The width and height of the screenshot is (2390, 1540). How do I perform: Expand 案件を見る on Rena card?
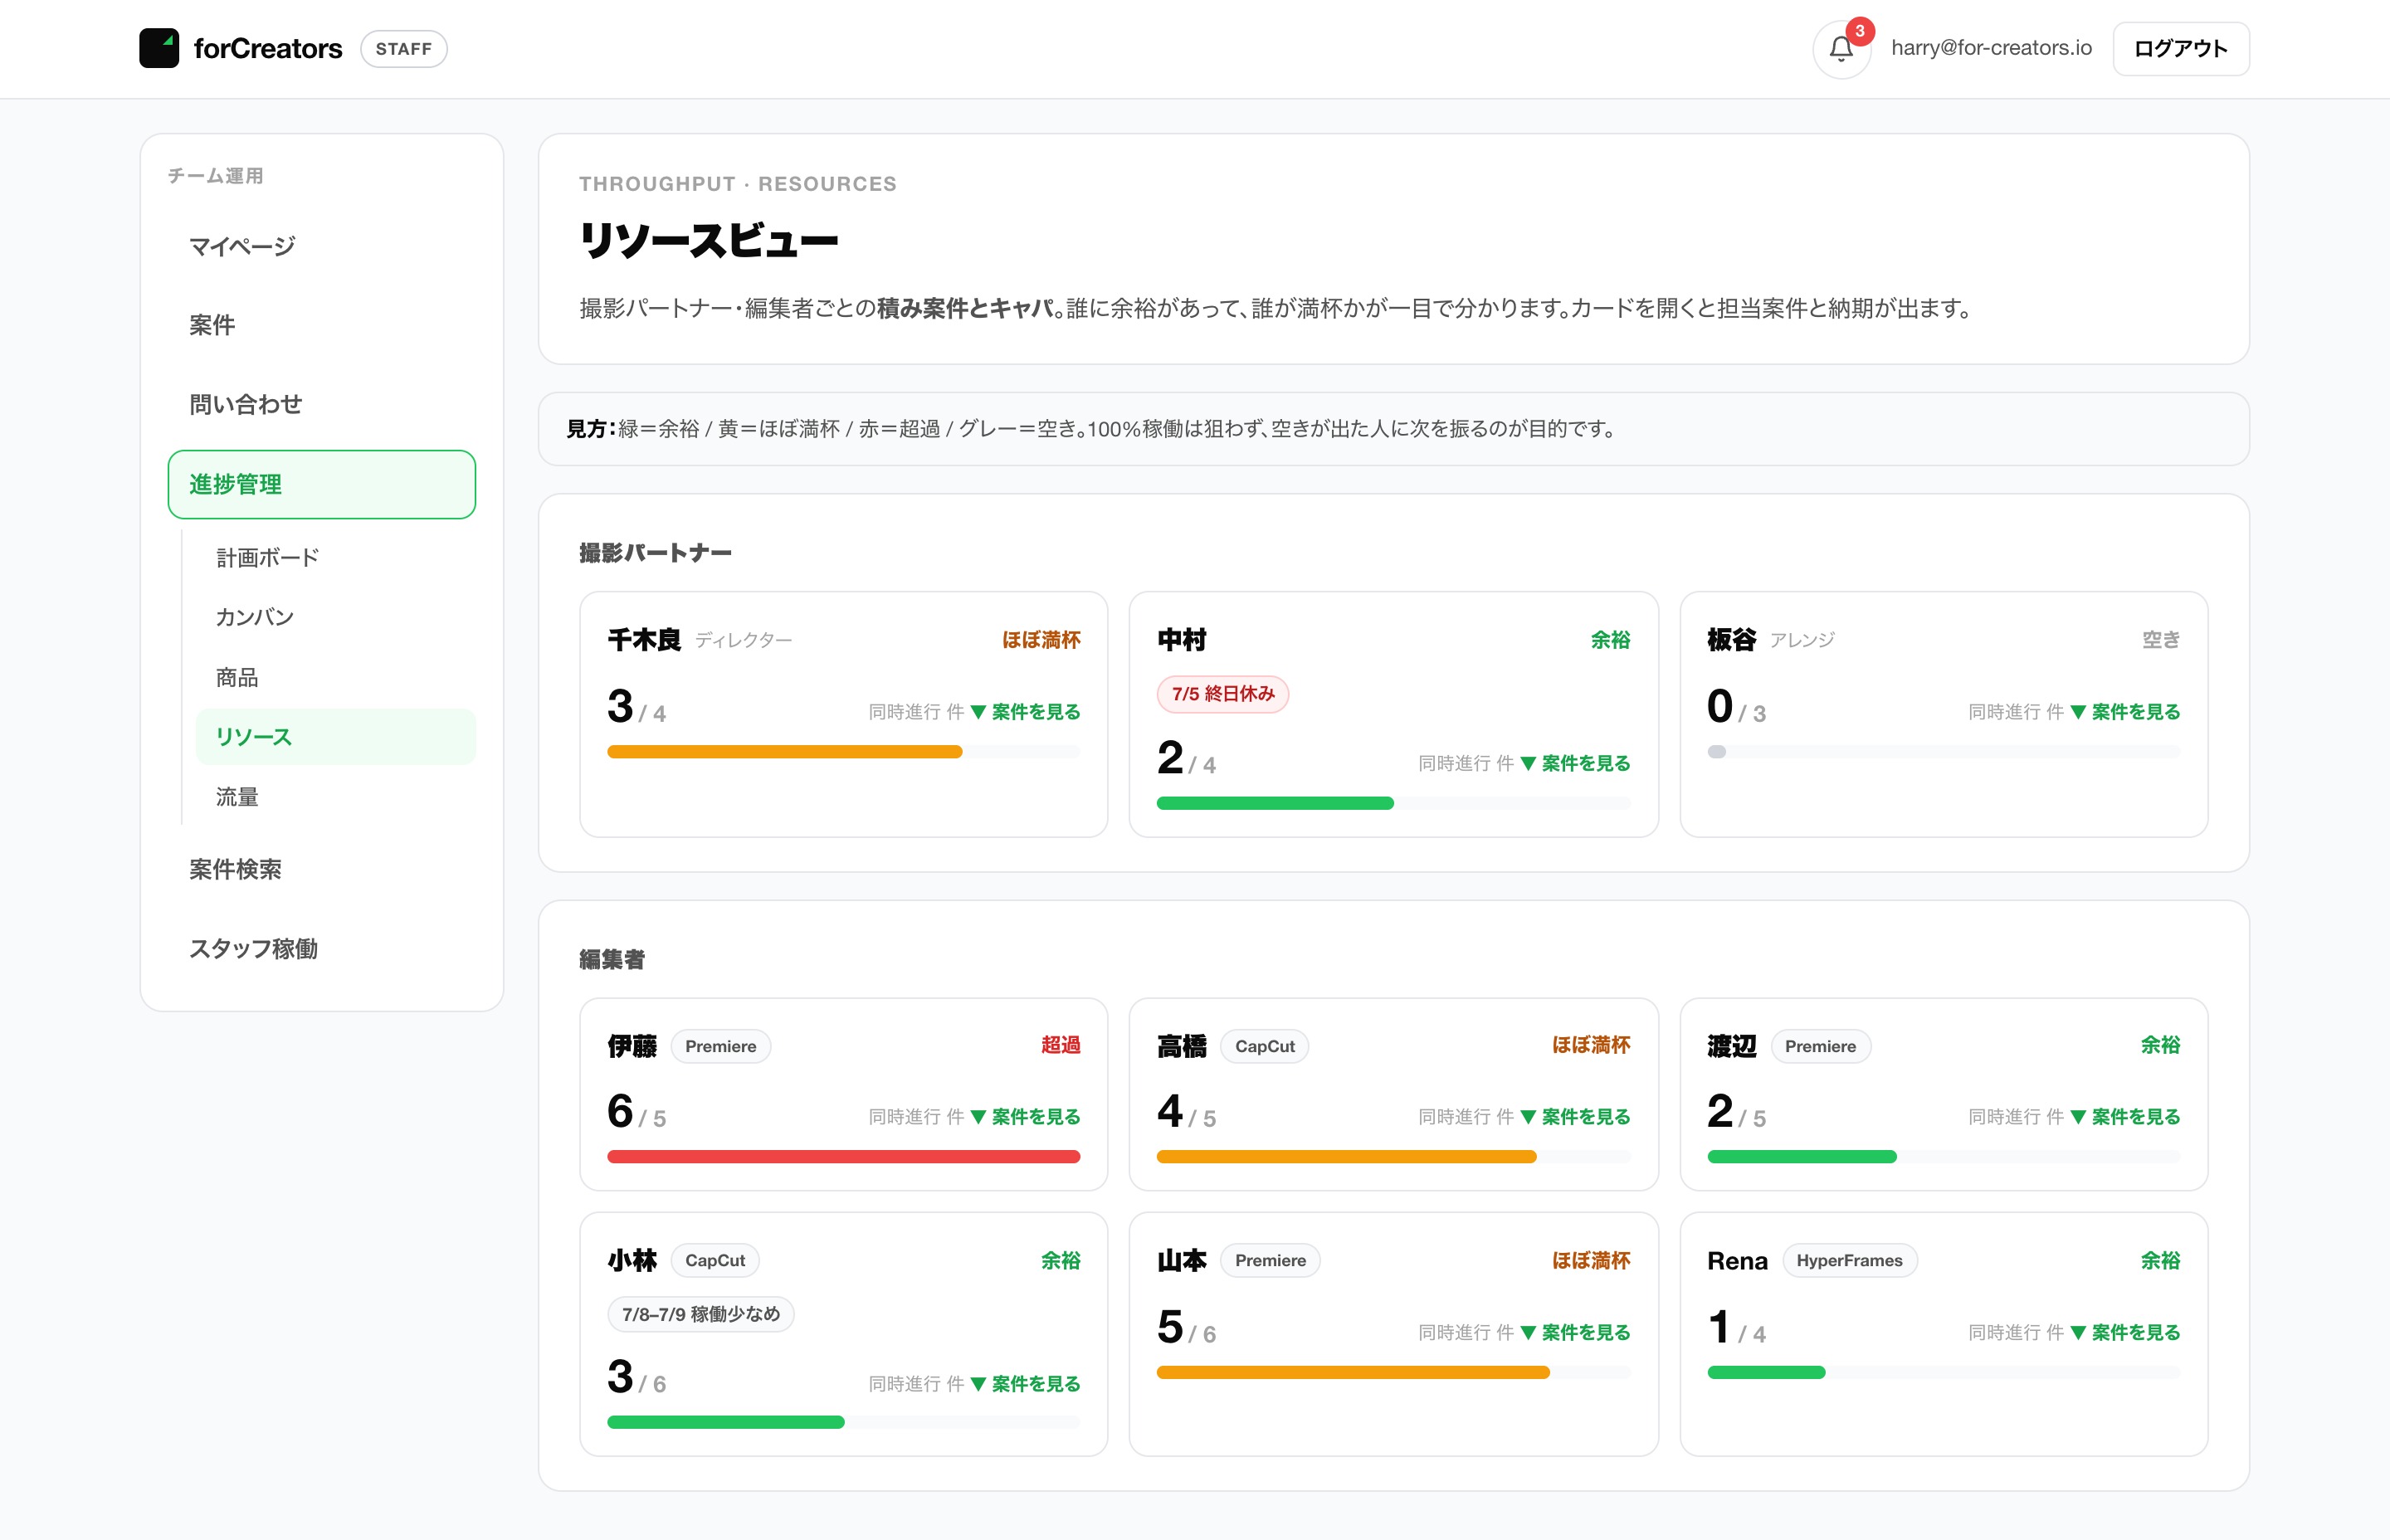click(x=2125, y=1333)
